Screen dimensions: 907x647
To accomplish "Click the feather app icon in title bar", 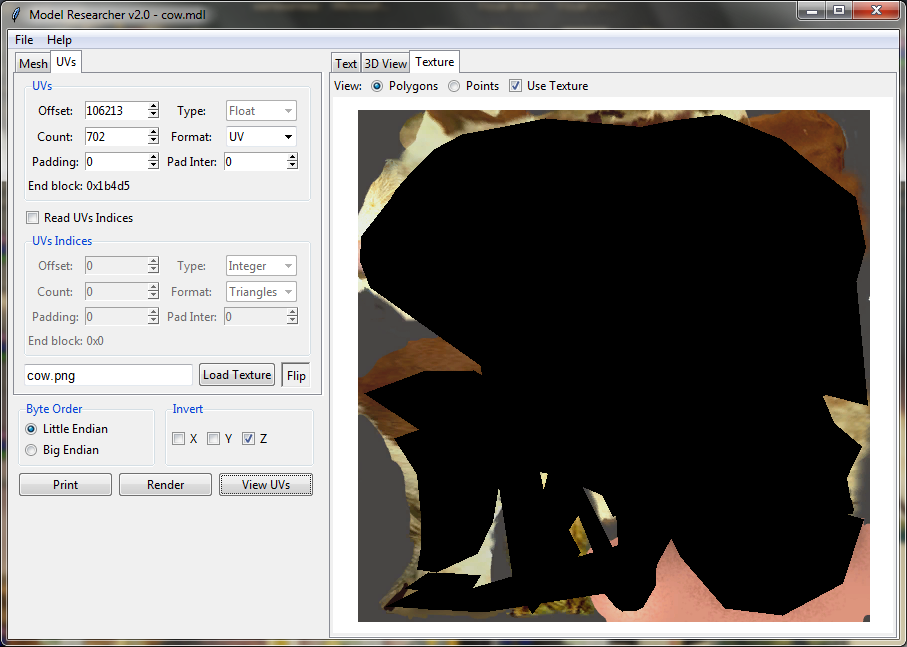I will click(x=16, y=14).
